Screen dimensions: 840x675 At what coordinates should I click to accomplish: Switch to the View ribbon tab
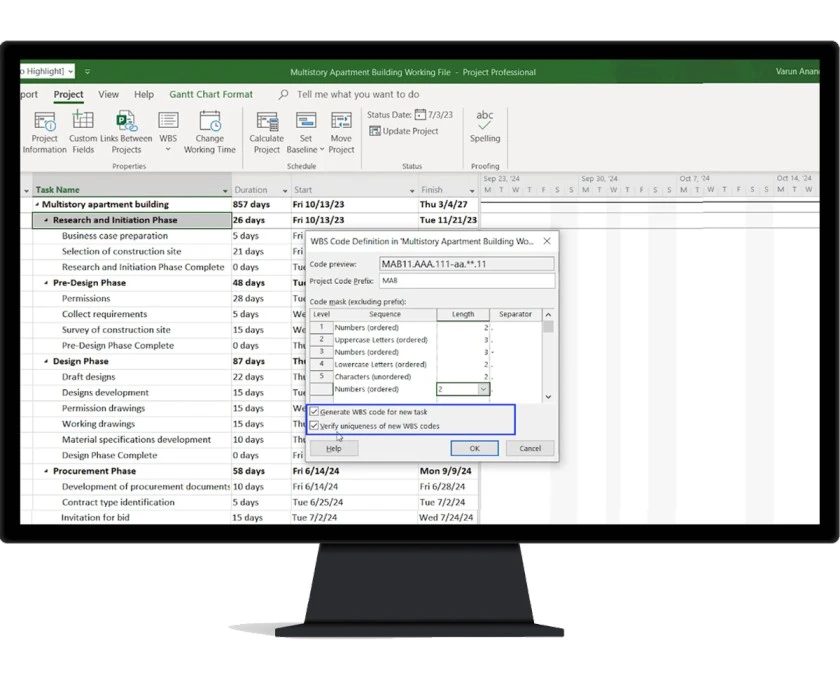click(107, 94)
